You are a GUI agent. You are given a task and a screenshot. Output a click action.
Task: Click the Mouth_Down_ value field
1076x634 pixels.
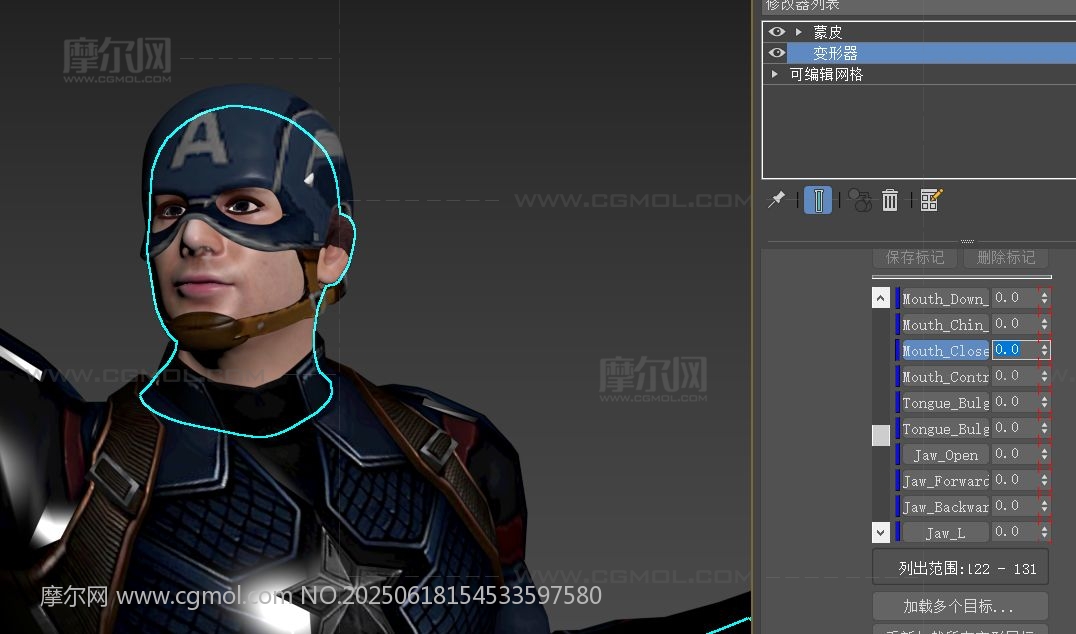click(1015, 298)
